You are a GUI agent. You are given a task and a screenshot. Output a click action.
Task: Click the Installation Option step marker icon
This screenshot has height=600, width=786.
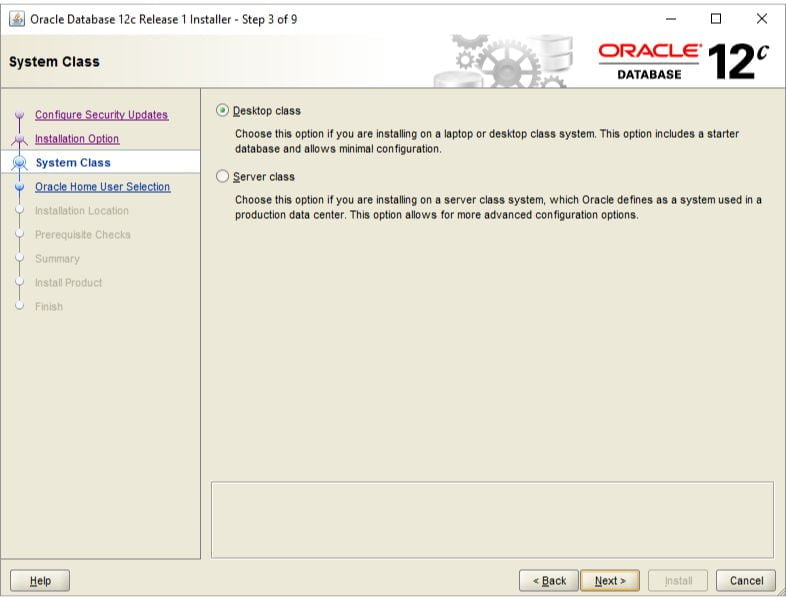point(20,139)
